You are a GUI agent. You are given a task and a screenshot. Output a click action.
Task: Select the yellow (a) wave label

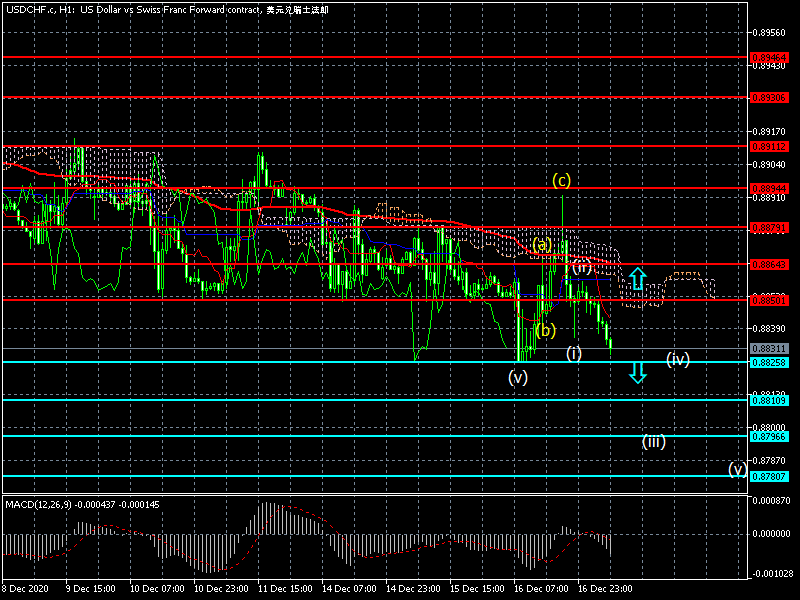541,244
